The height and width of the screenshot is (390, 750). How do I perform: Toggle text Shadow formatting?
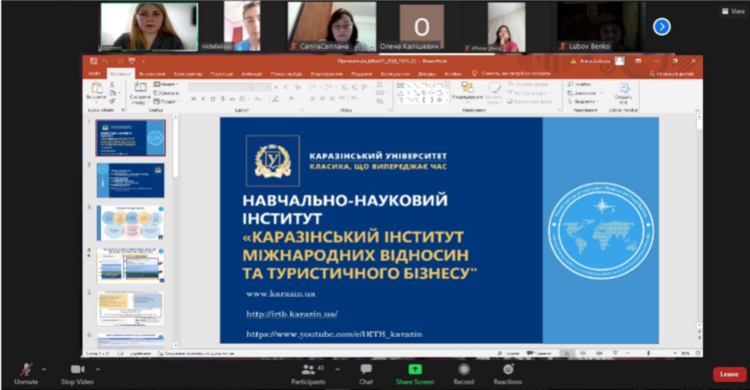coord(223,99)
